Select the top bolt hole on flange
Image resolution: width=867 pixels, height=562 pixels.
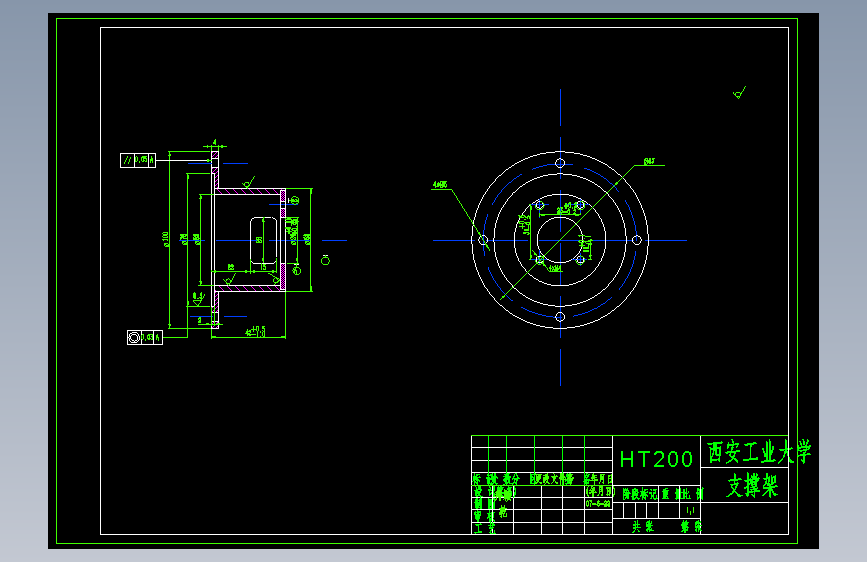(560, 163)
